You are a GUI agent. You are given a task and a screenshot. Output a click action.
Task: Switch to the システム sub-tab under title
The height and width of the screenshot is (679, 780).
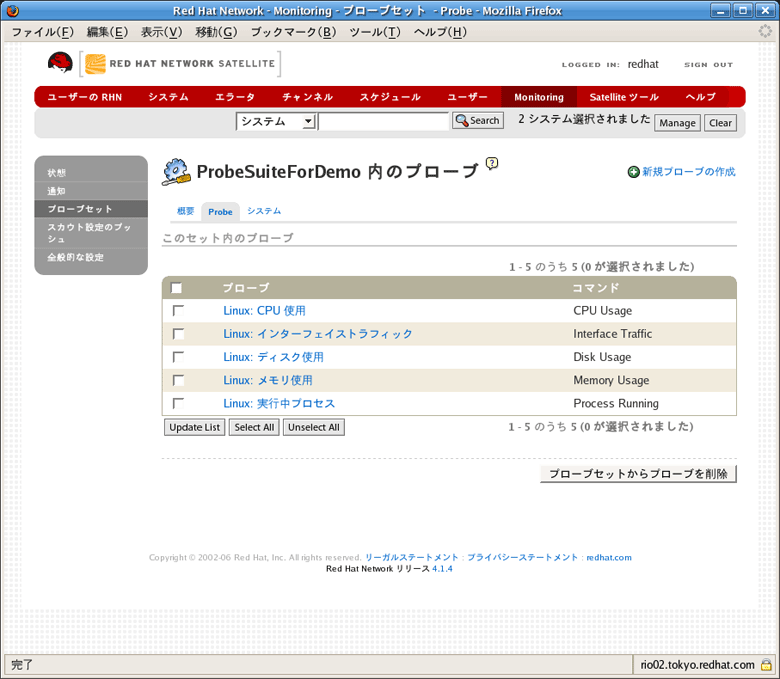click(x=264, y=211)
